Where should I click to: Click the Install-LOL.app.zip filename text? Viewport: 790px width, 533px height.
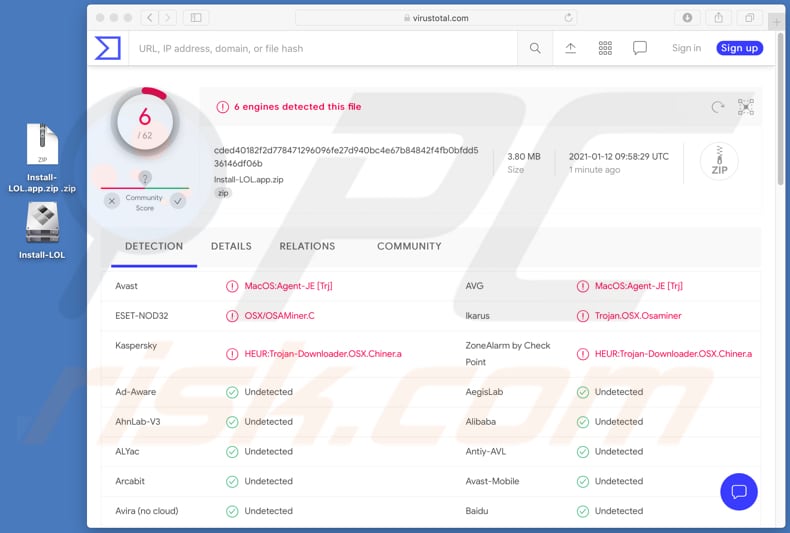coord(248,179)
